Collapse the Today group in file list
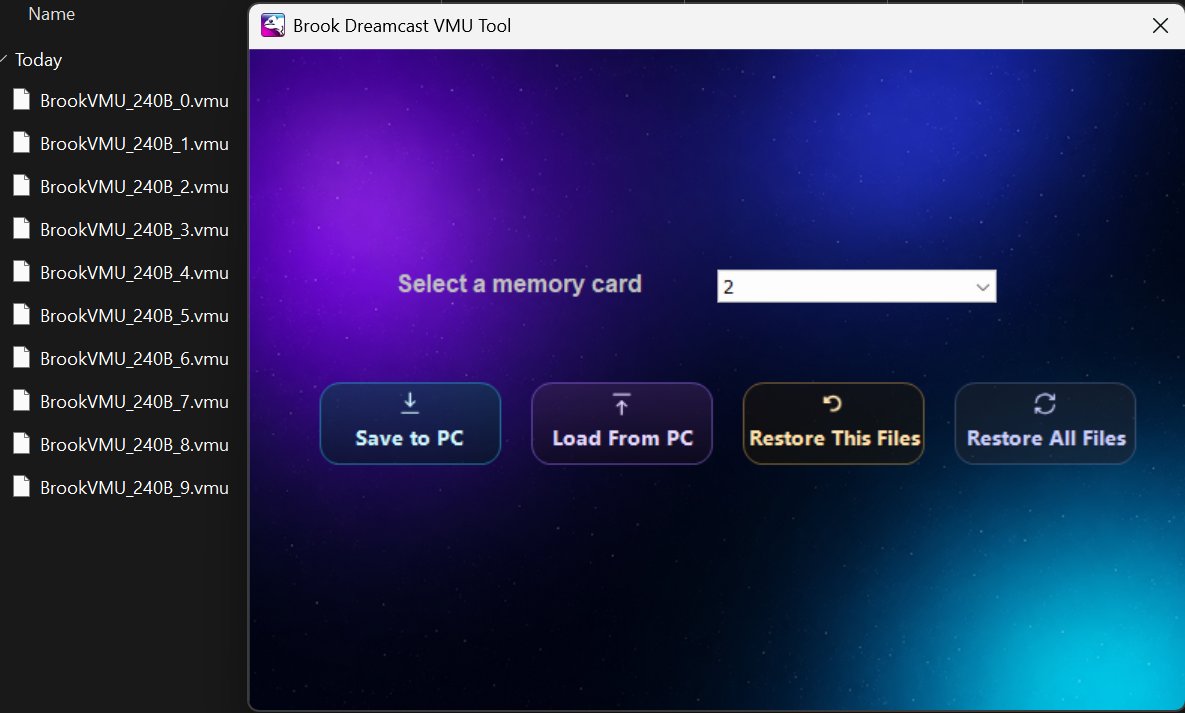The image size is (1185, 713). pyautogui.click(x=4, y=59)
